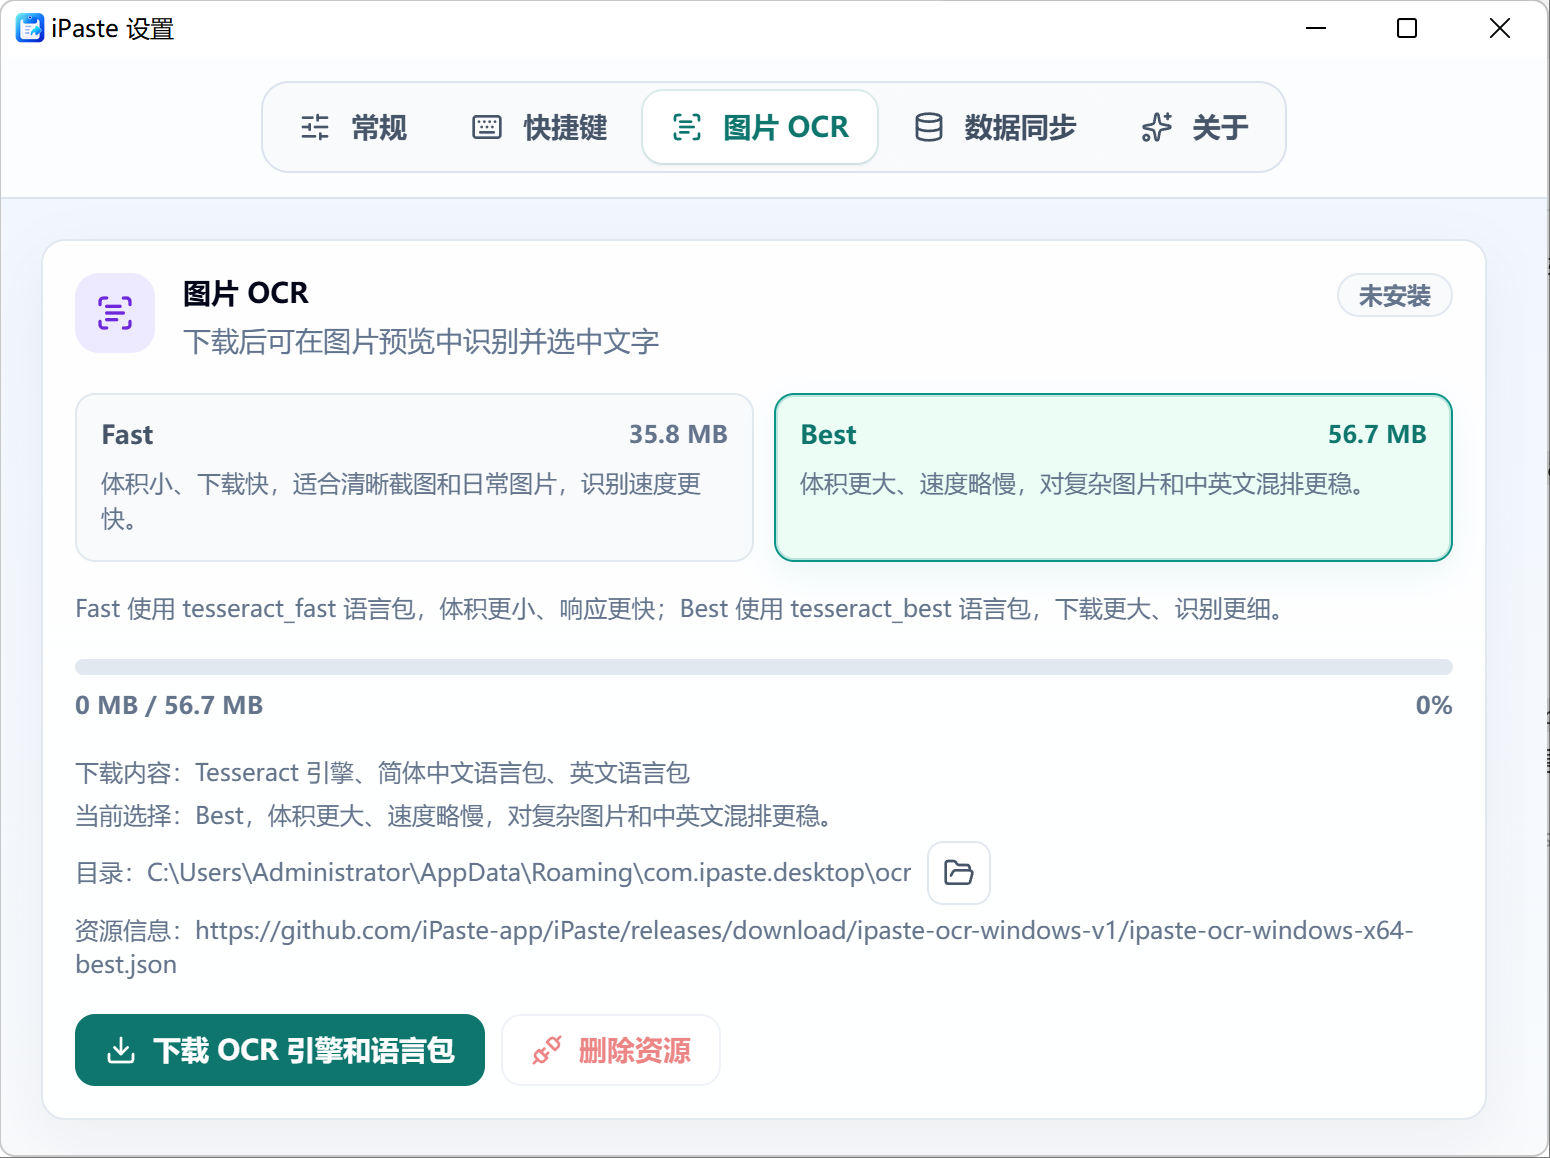
Task: Select the 图片 OCR tab
Action: click(x=760, y=127)
